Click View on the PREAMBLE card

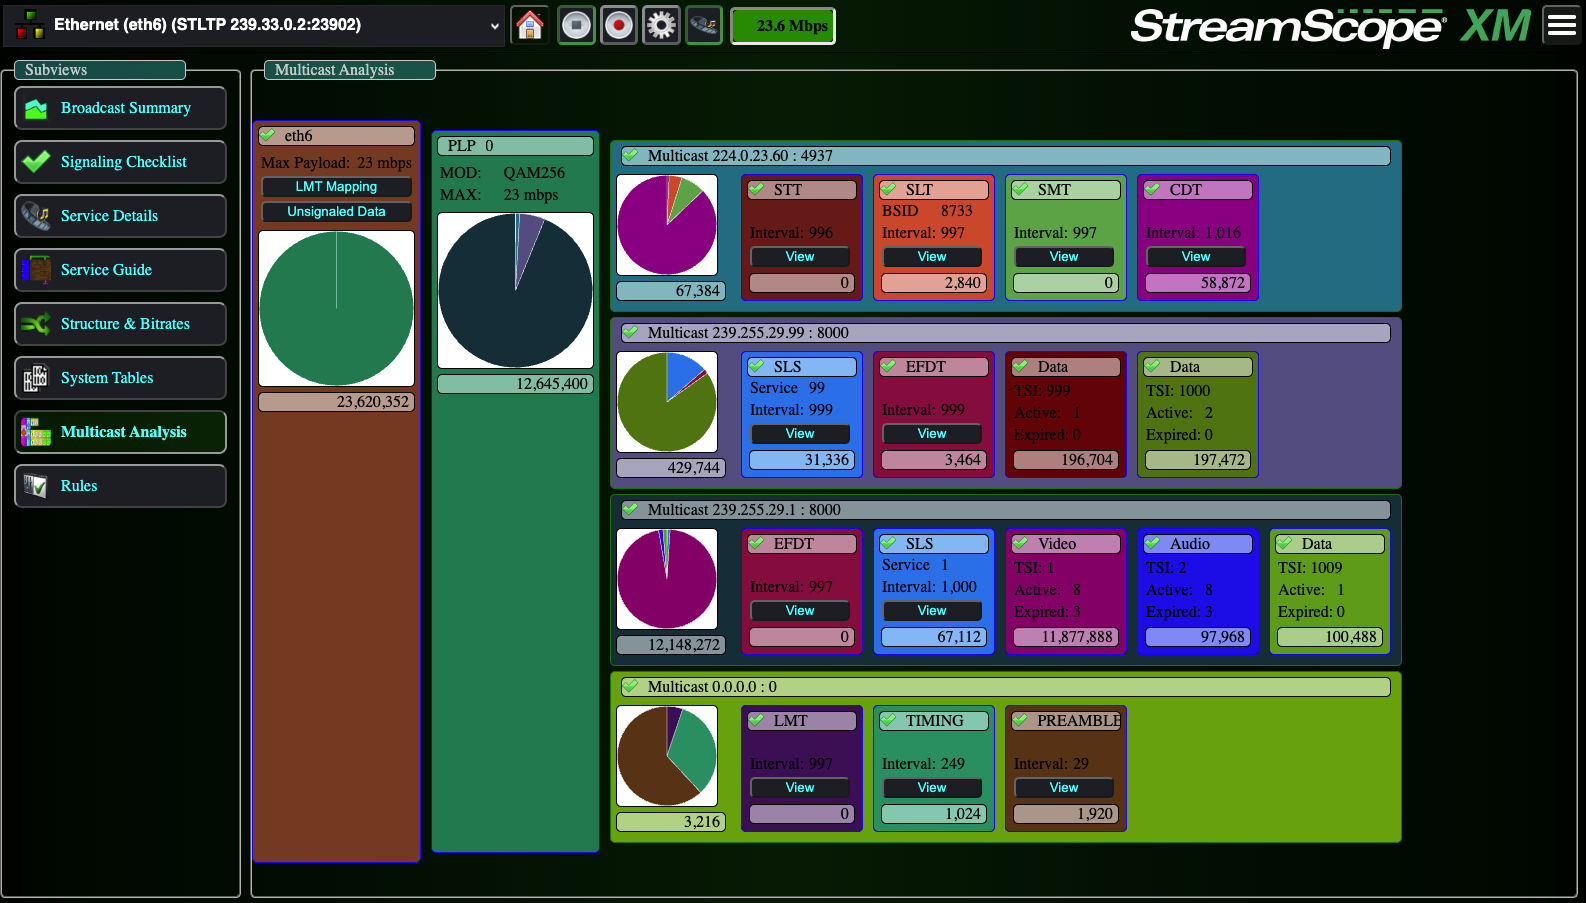coord(1064,788)
